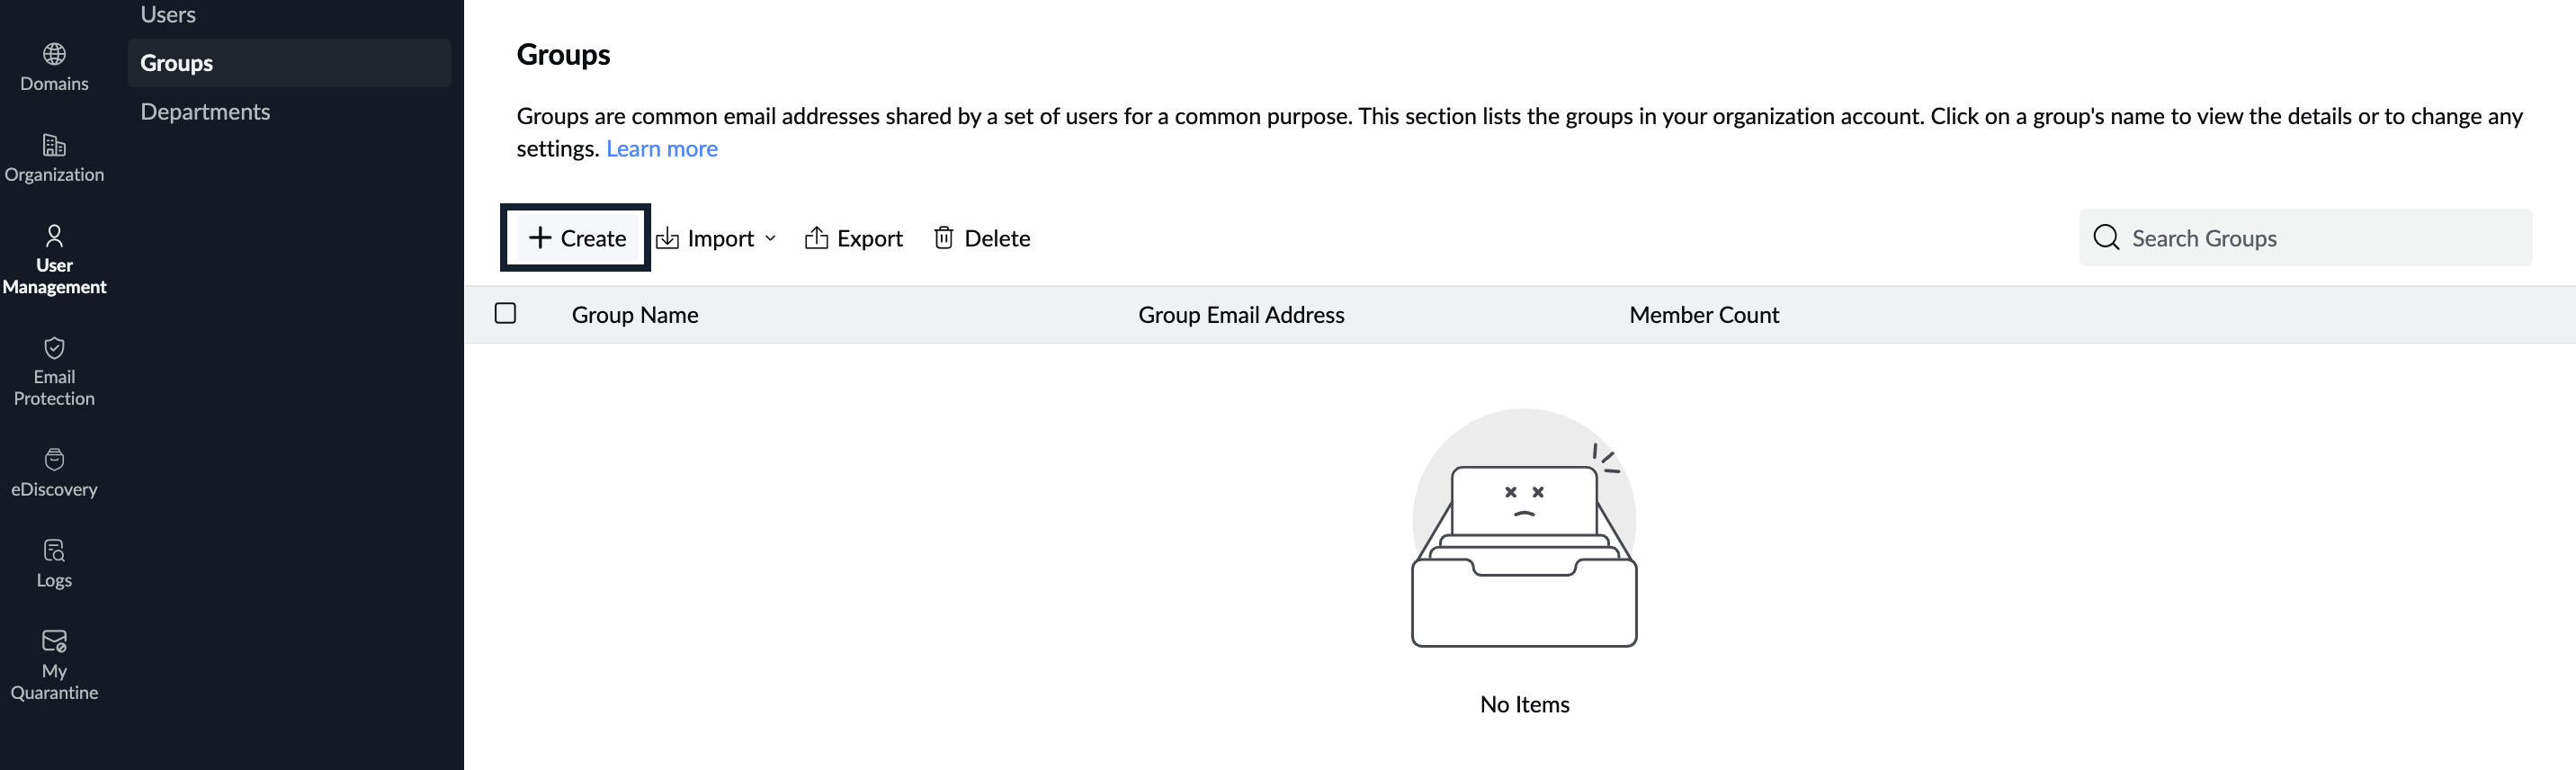Click the Create group button
2576x770 pixels.
click(576, 238)
